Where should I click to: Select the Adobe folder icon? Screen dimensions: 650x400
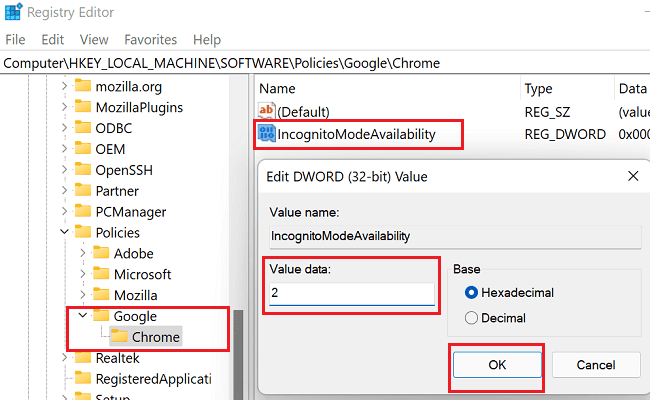pyautogui.click(x=101, y=252)
